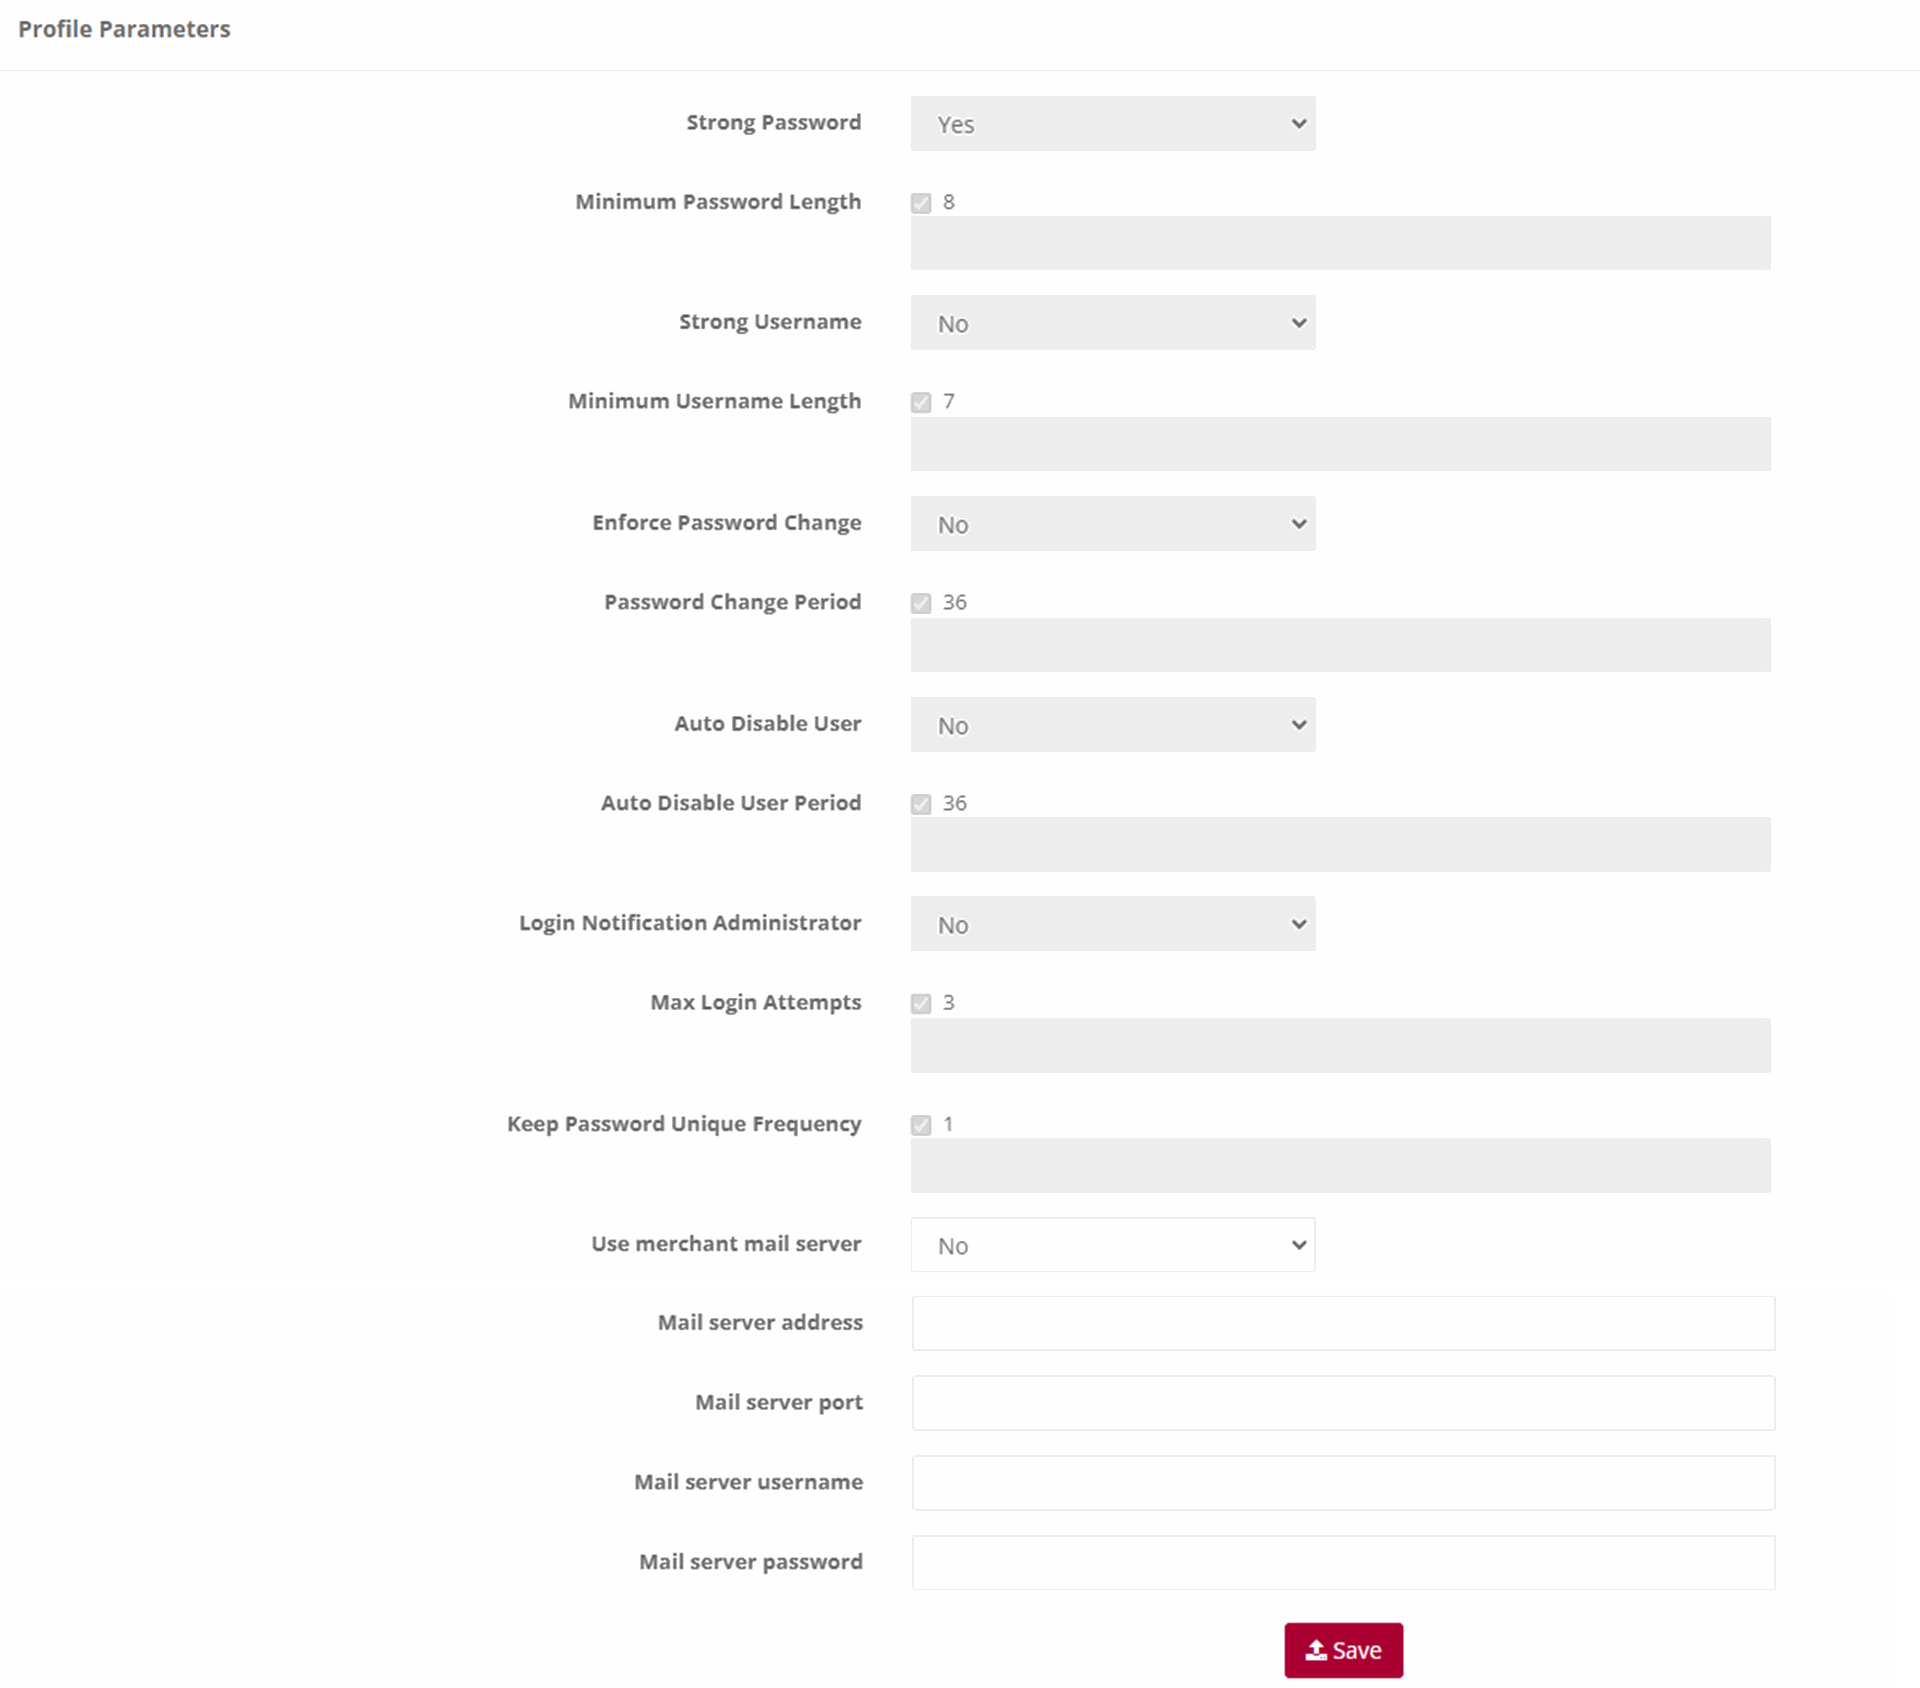
Task: Click the Minimum Password Length input box
Action: 1340,243
